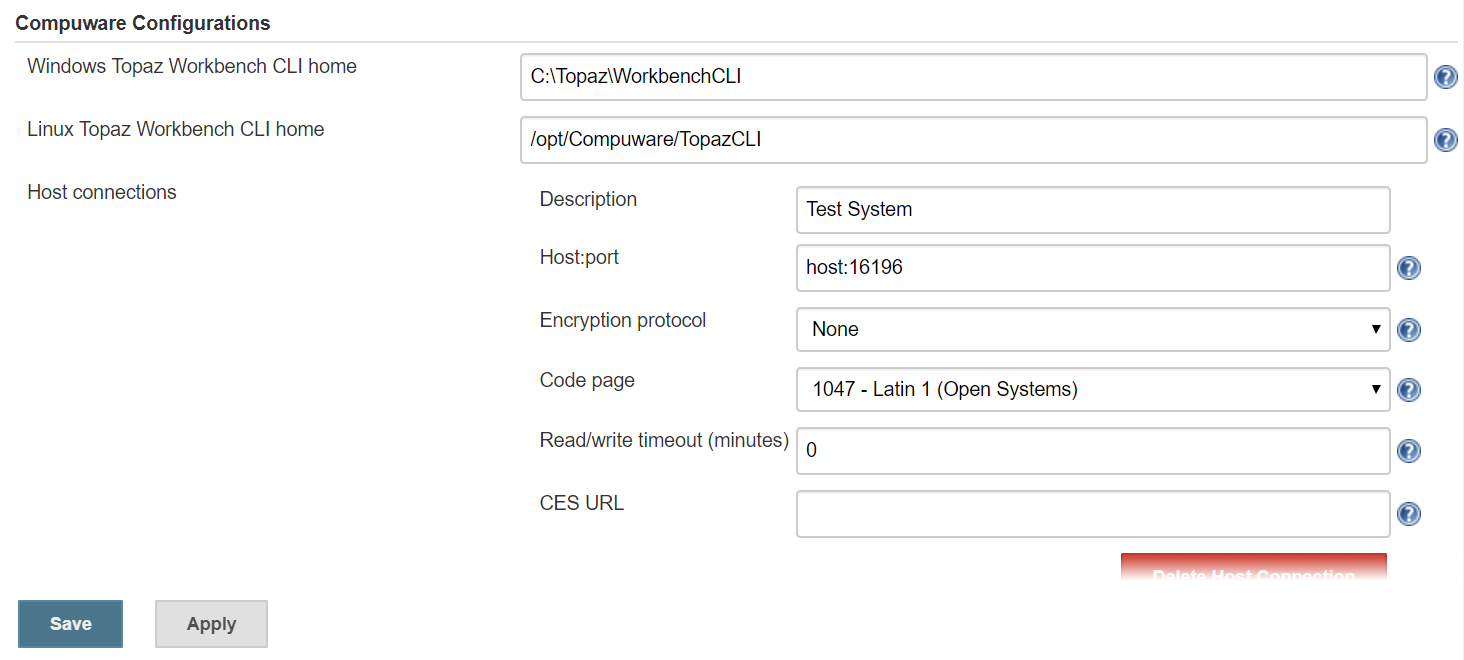The image size is (1464, 660).
Task: Open the Code page help icon
Action: point(1408,390)
